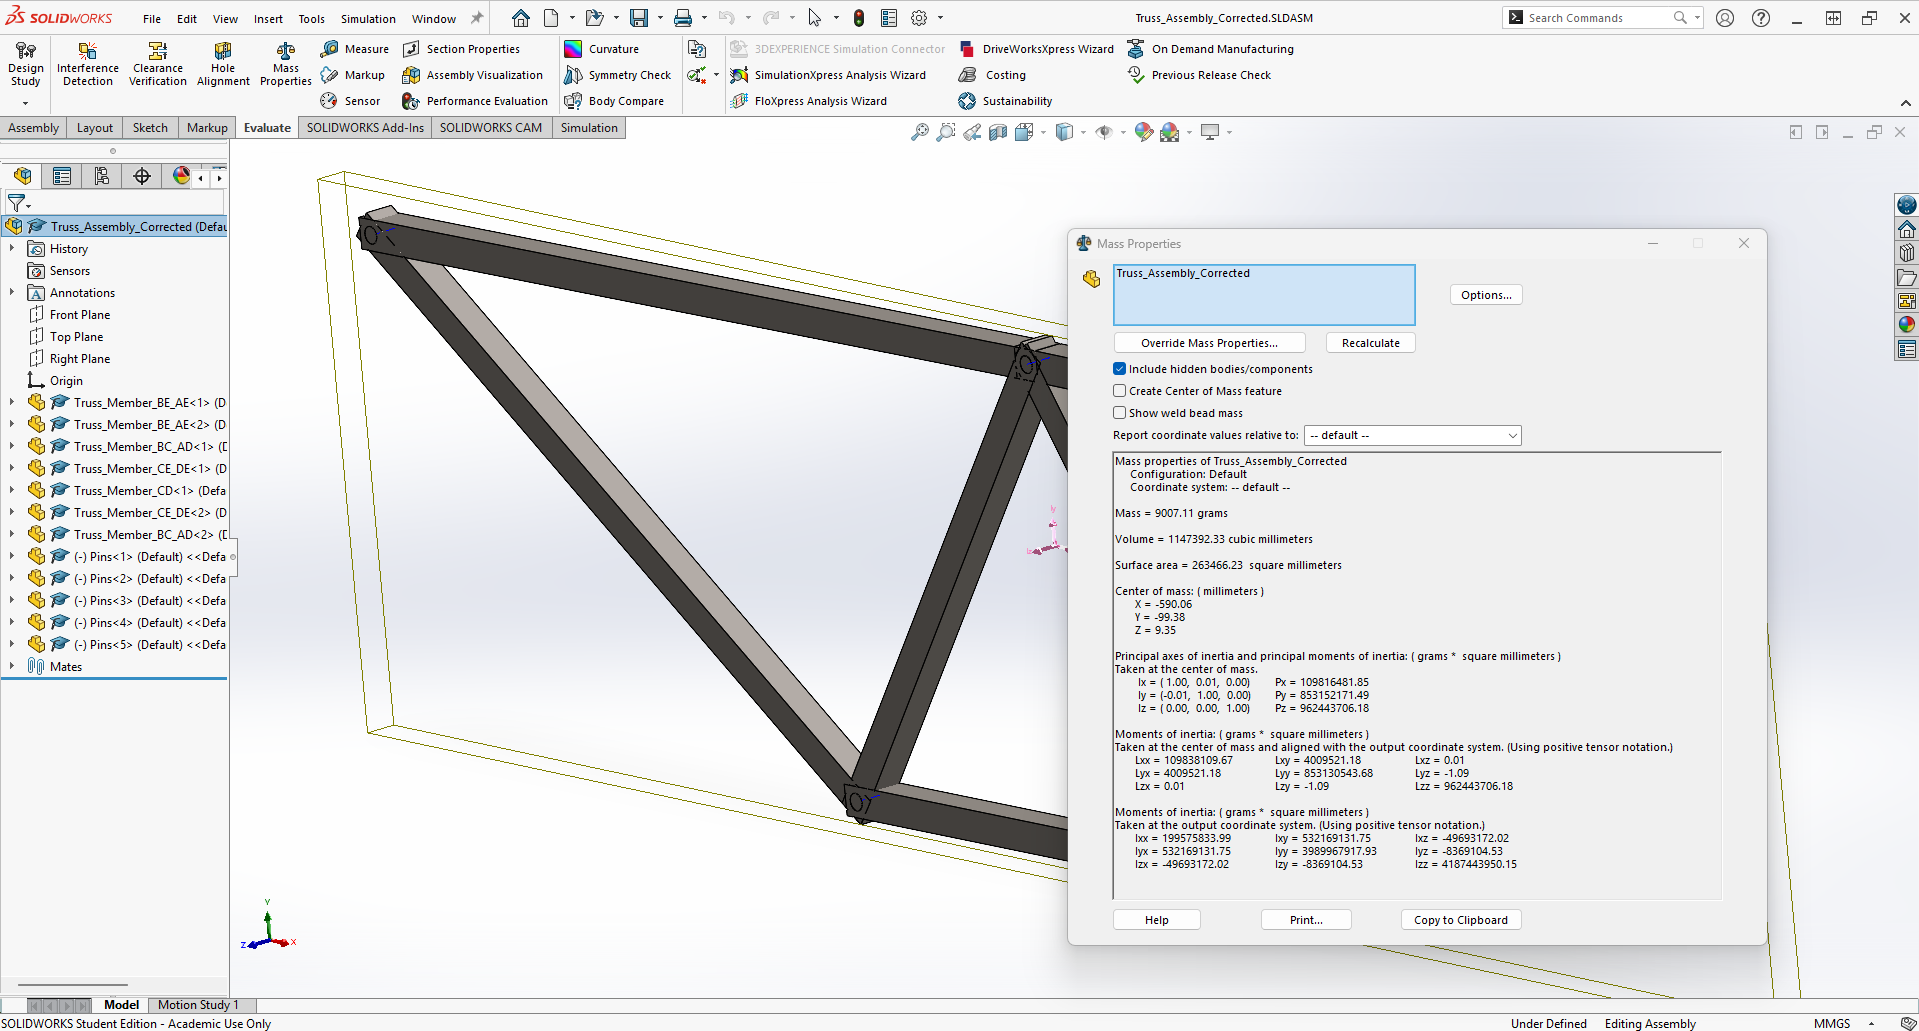Add a Sensor
Screen dimensions: 1919x1031
(x=351, y=101)
